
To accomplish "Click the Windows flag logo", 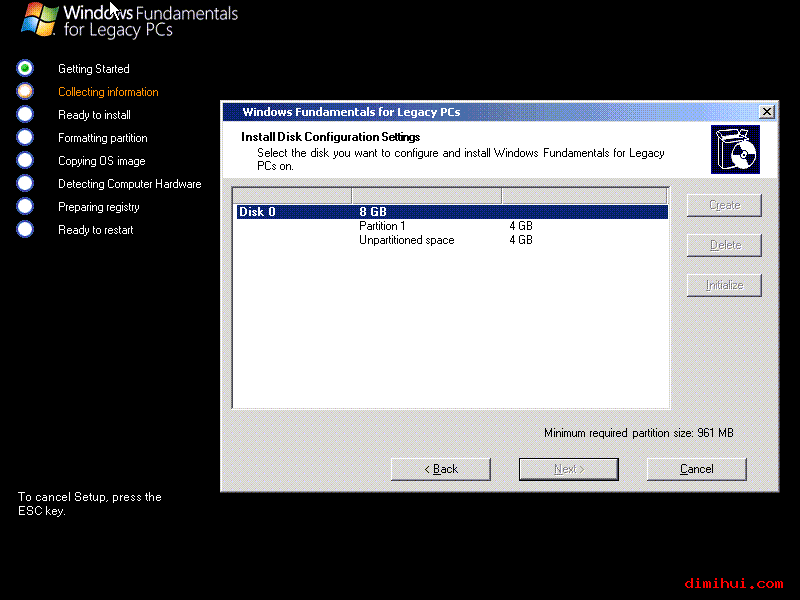I will [x=39, y=19].
